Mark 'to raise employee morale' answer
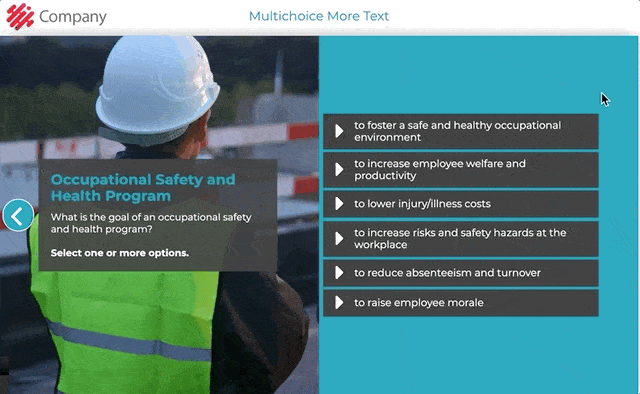Screen dimensions: 640x394 [x=461, y=303]
